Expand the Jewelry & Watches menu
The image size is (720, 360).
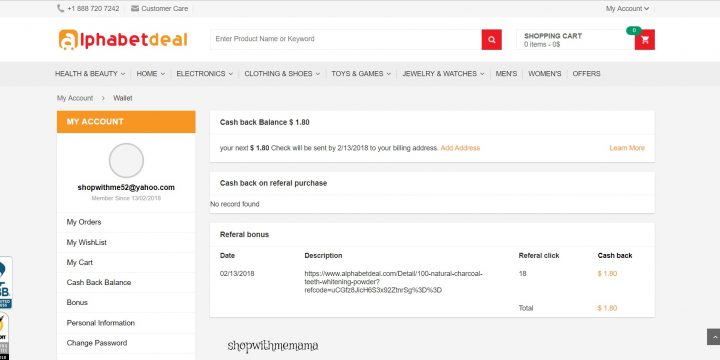coord(443,73)
